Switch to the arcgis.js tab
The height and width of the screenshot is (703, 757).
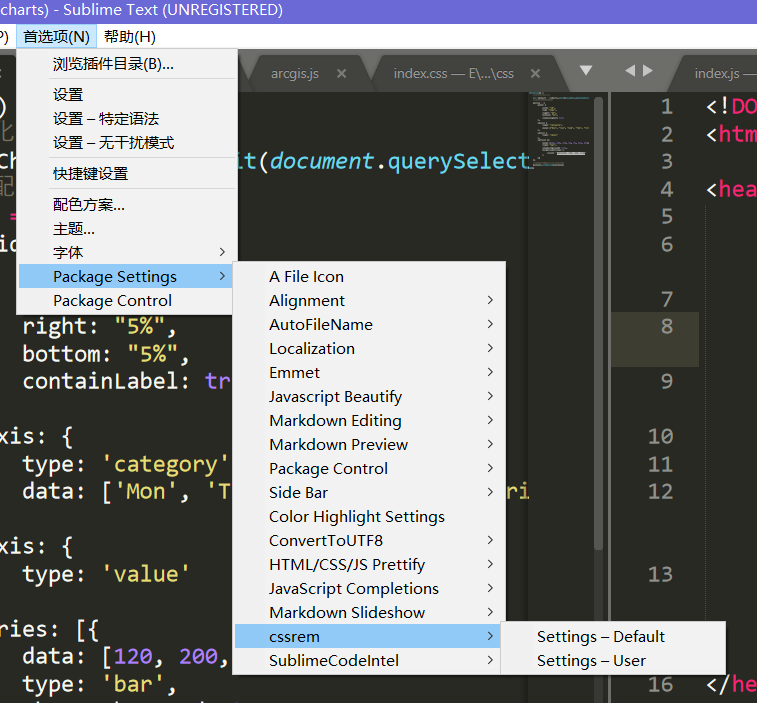tap(294, 73)
